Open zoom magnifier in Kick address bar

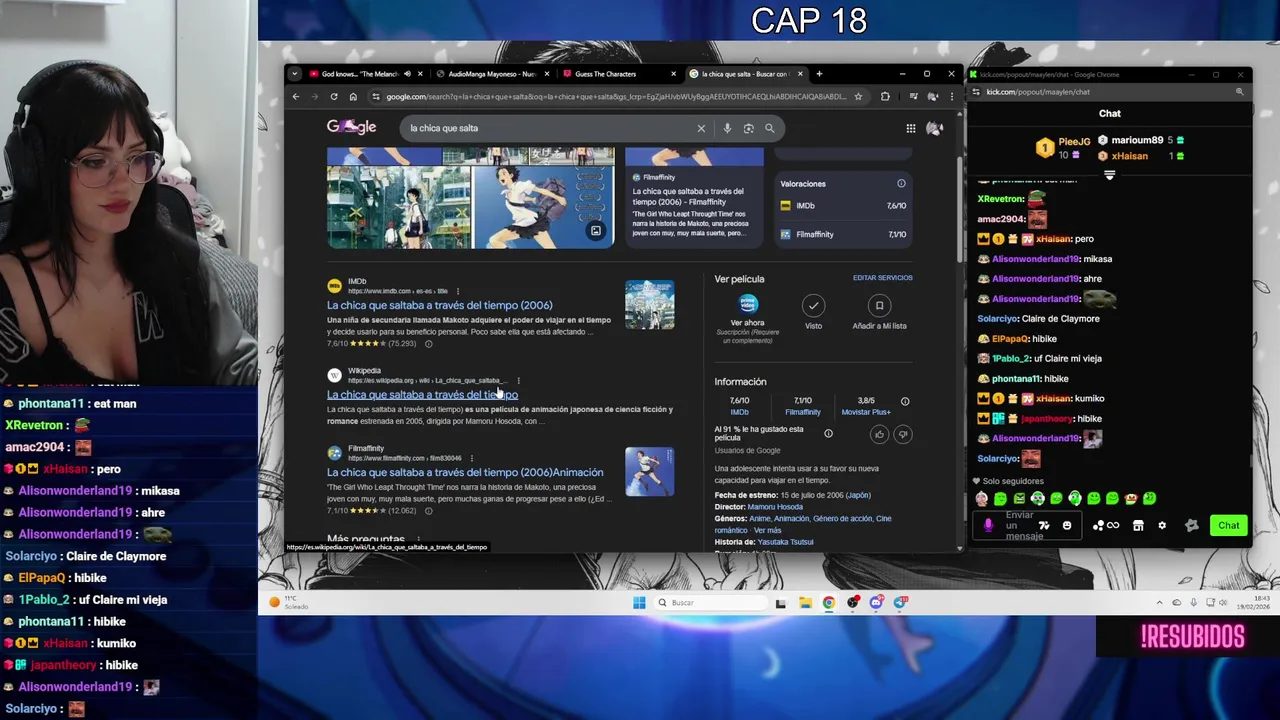coord(1240,92)
